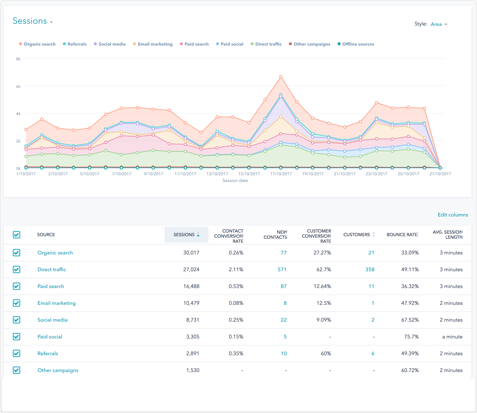Open the Email marketing source link

tap(56, 303)
